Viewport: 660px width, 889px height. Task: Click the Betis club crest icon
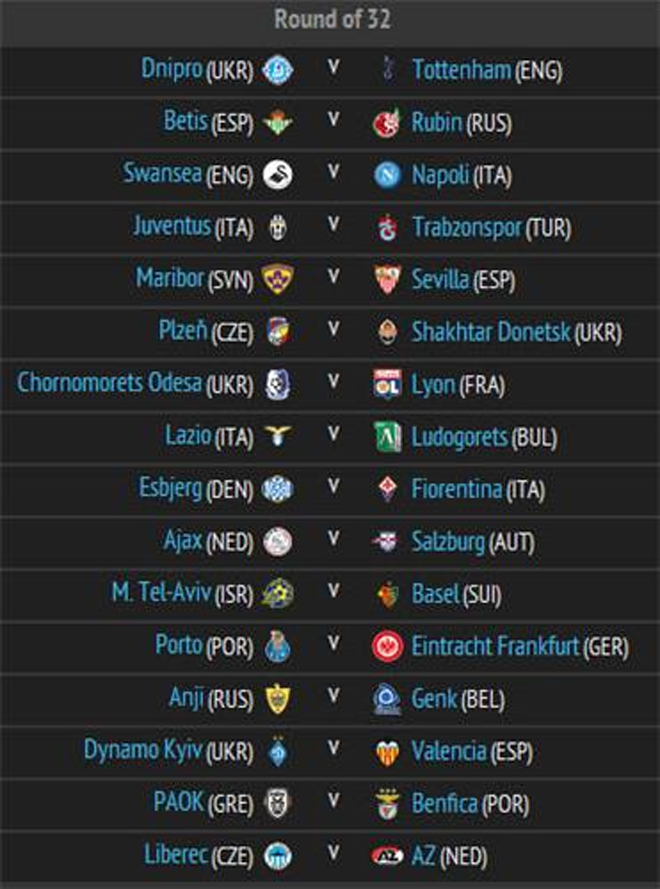[x=277, y=123]
